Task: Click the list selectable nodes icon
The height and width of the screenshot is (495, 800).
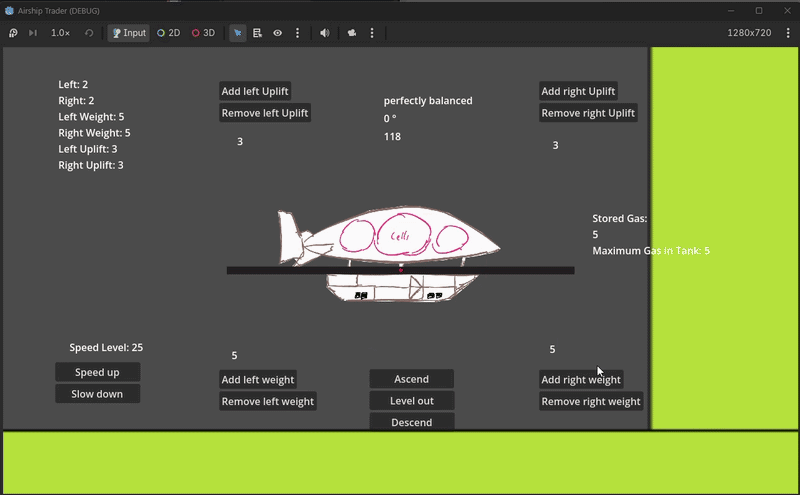Action: point(257,33)
